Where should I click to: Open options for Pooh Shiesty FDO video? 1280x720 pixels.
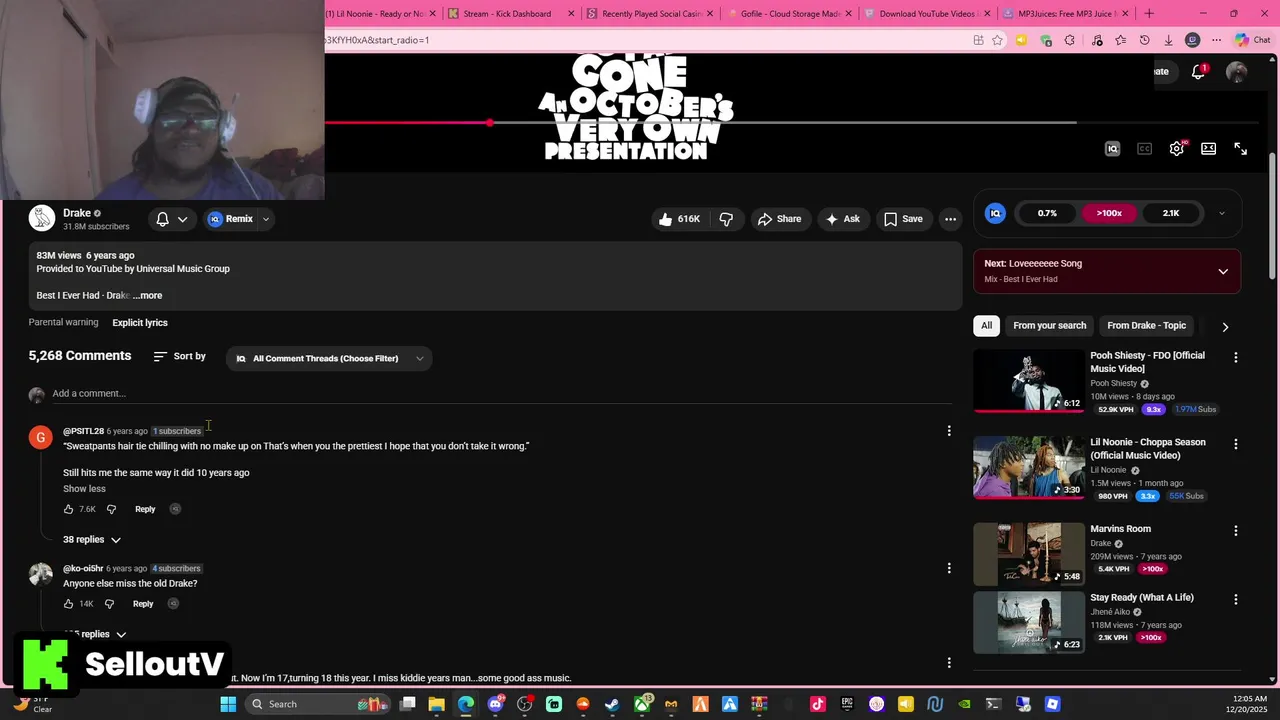[x=1235, y=358]
